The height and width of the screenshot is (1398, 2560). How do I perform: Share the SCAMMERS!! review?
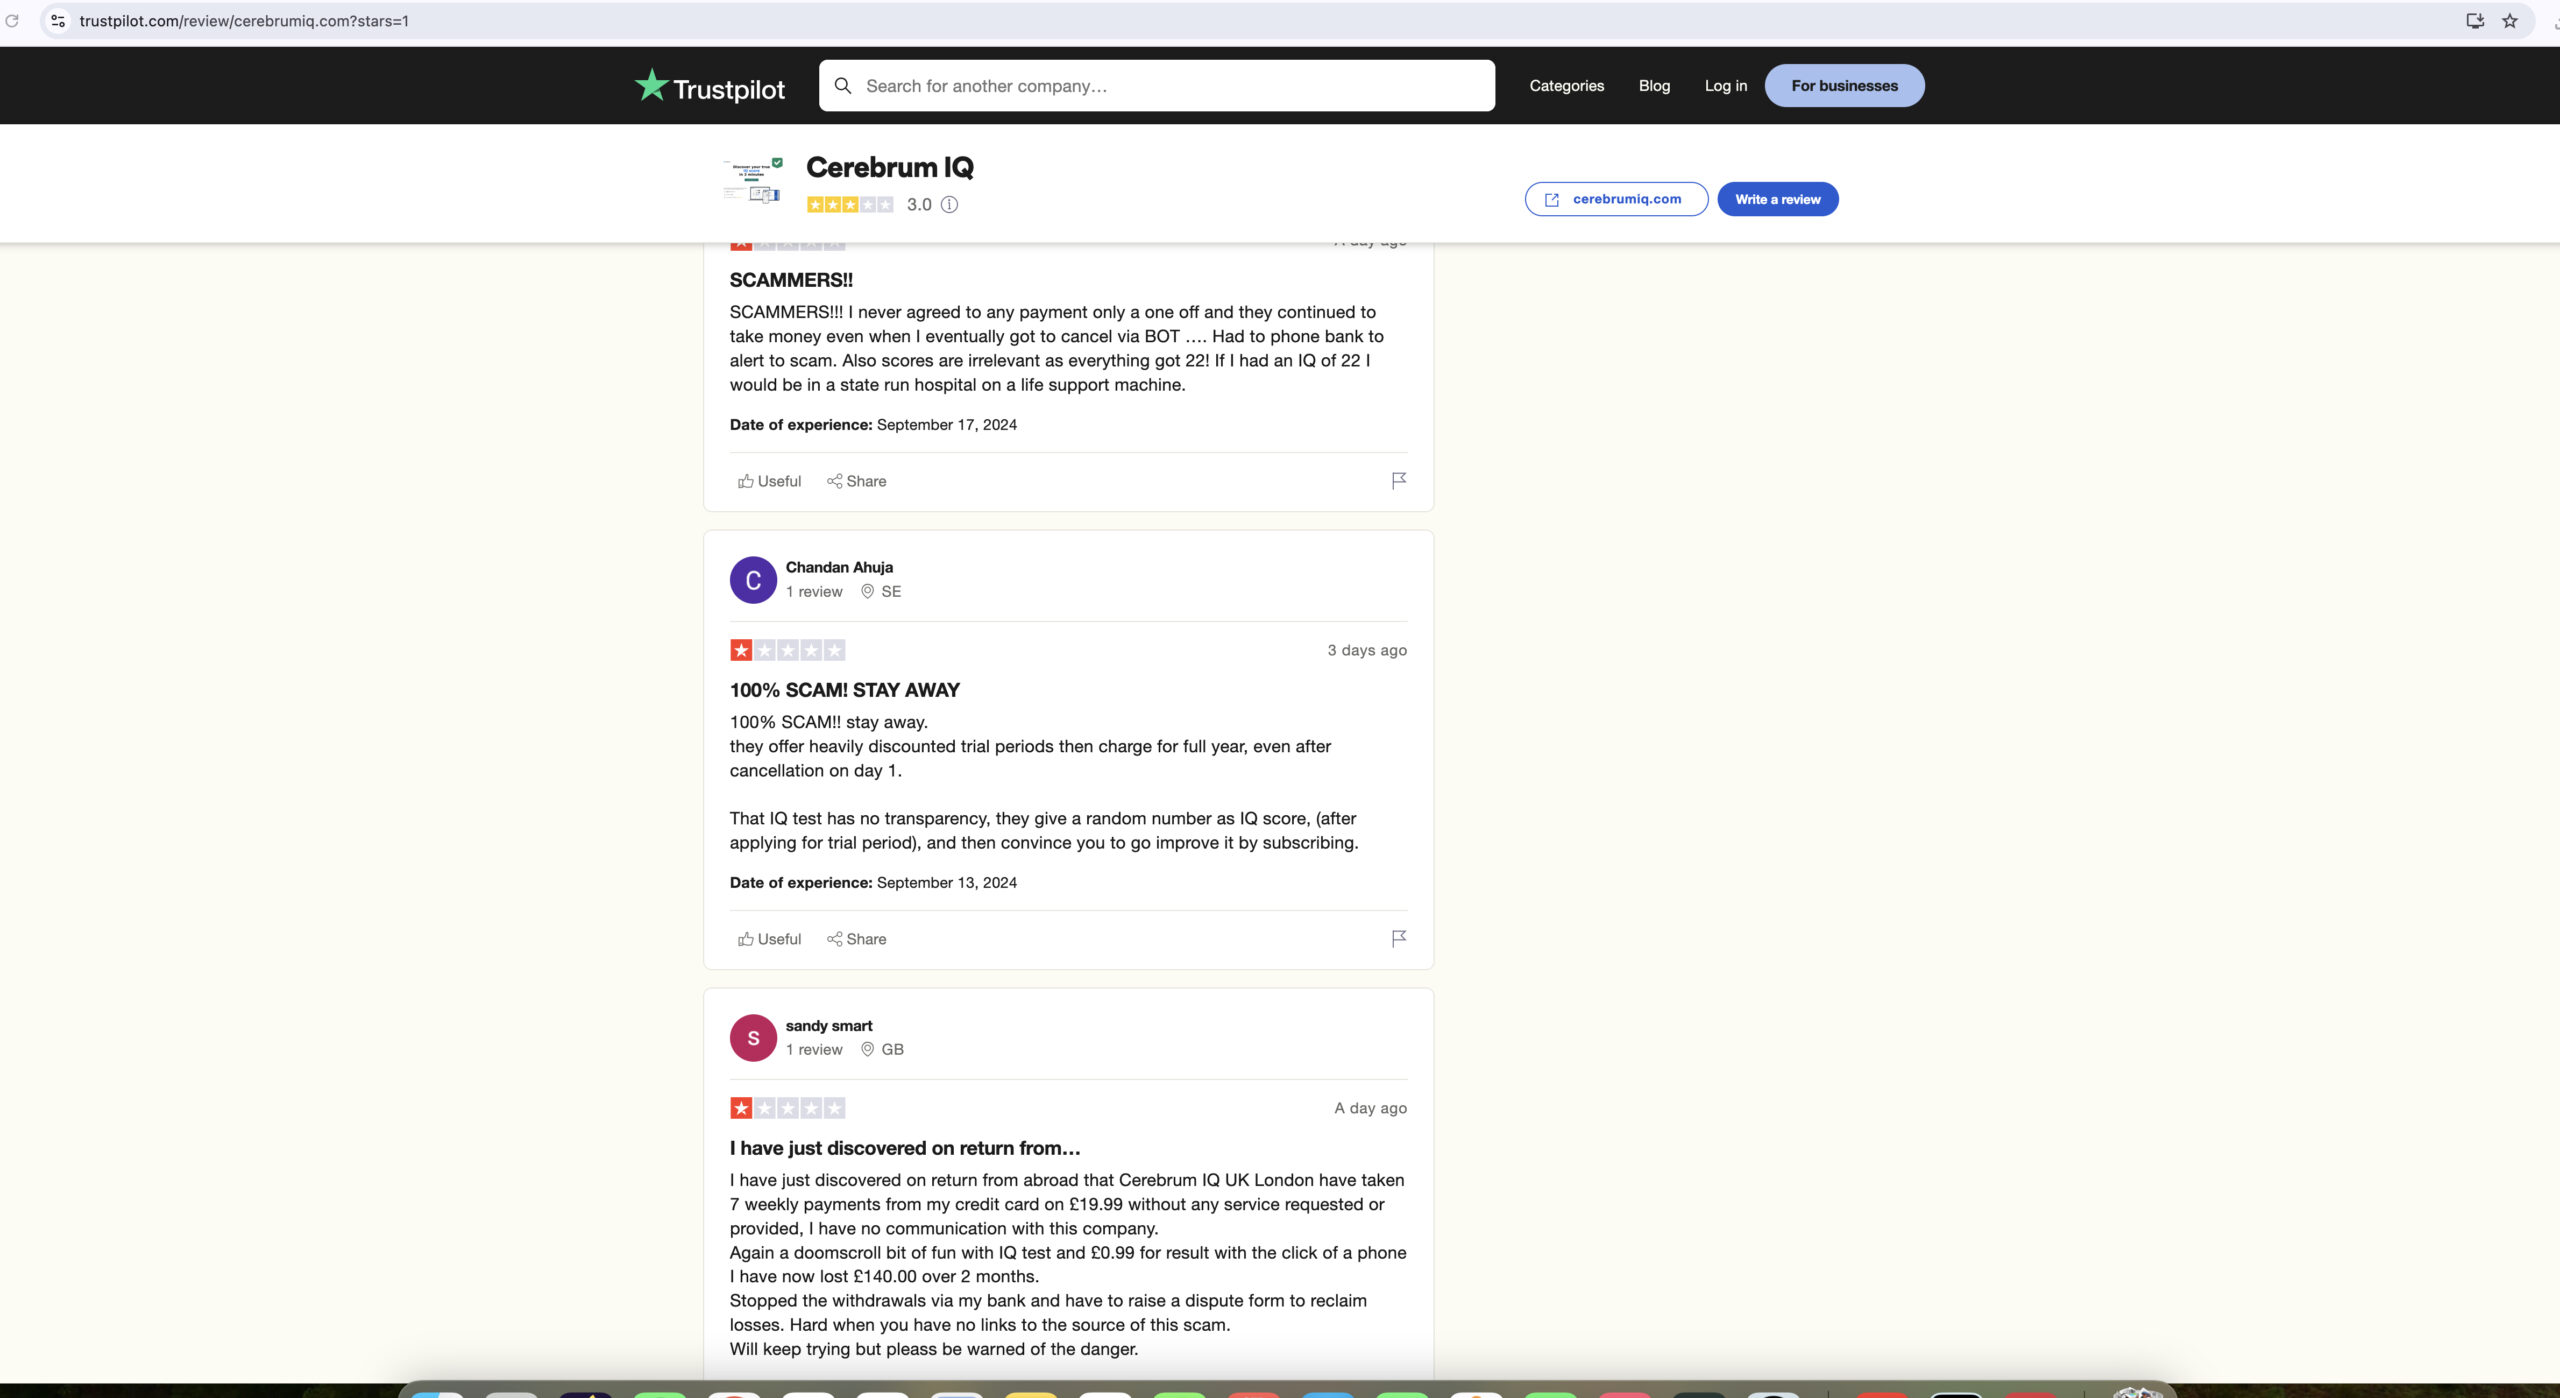point(856,482)
